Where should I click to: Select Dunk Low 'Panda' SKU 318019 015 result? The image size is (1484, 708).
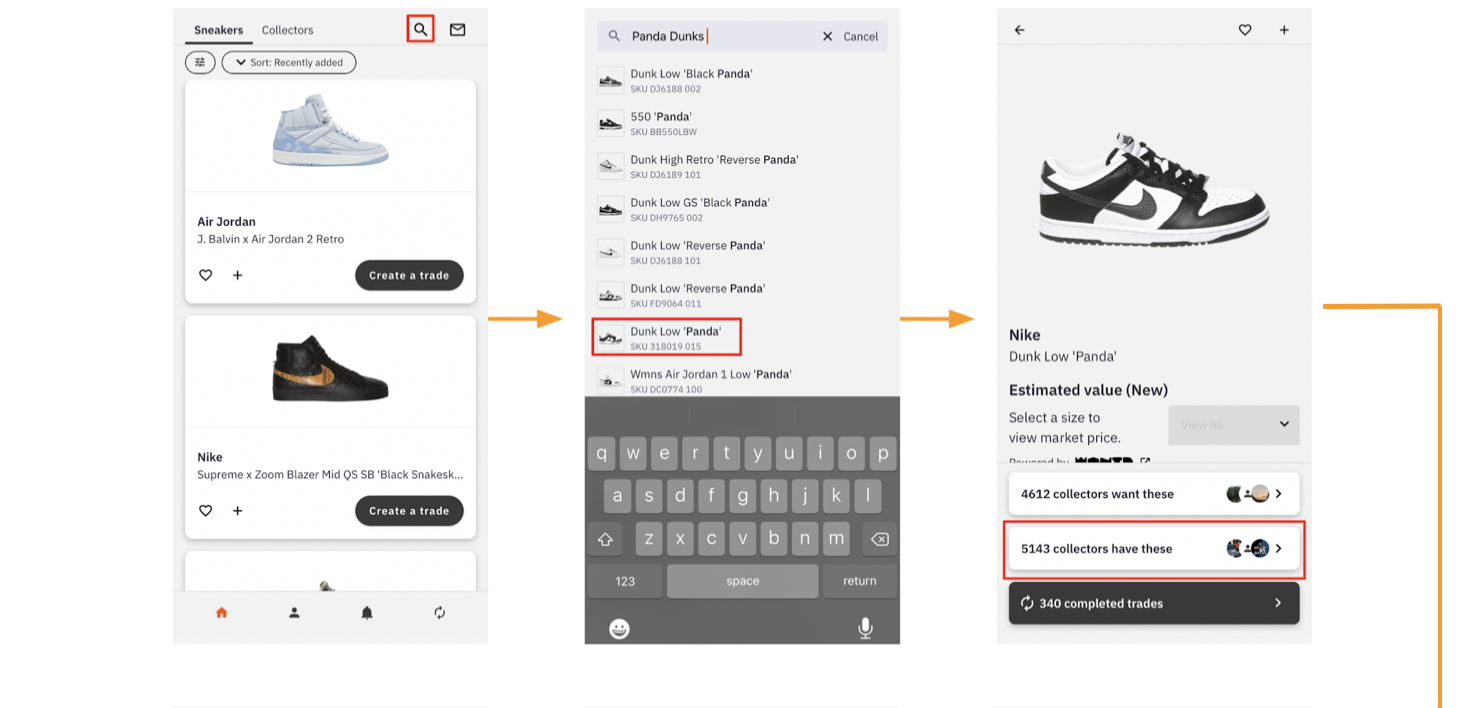point(666,337)
